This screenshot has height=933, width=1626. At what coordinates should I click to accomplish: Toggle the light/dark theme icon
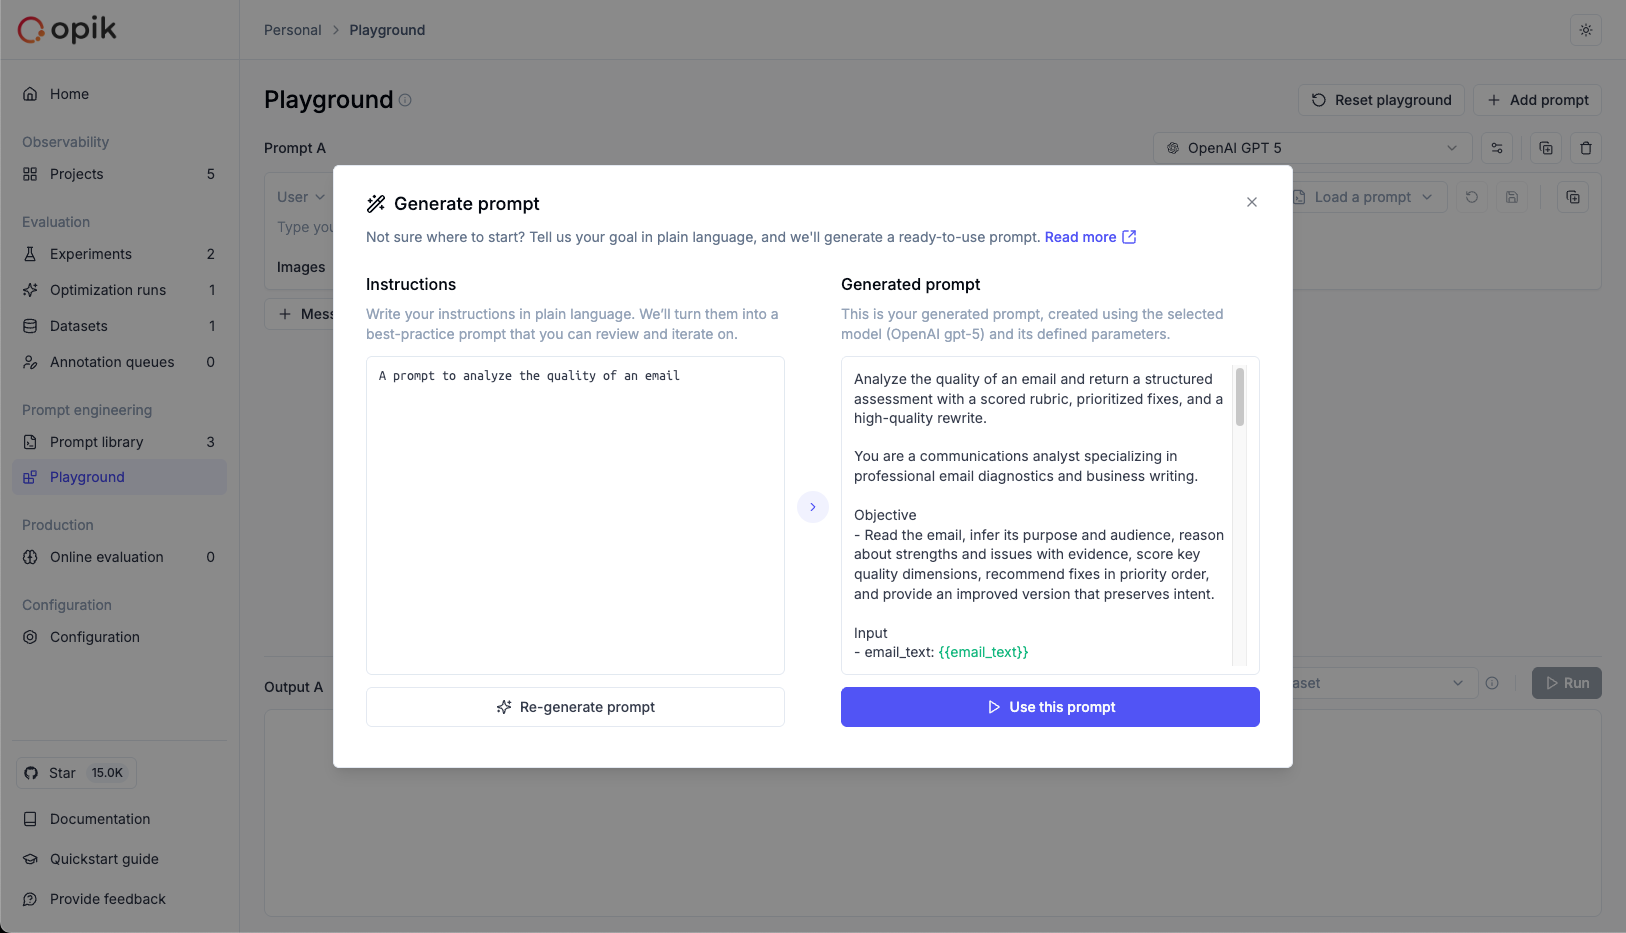coord(1586,30)
